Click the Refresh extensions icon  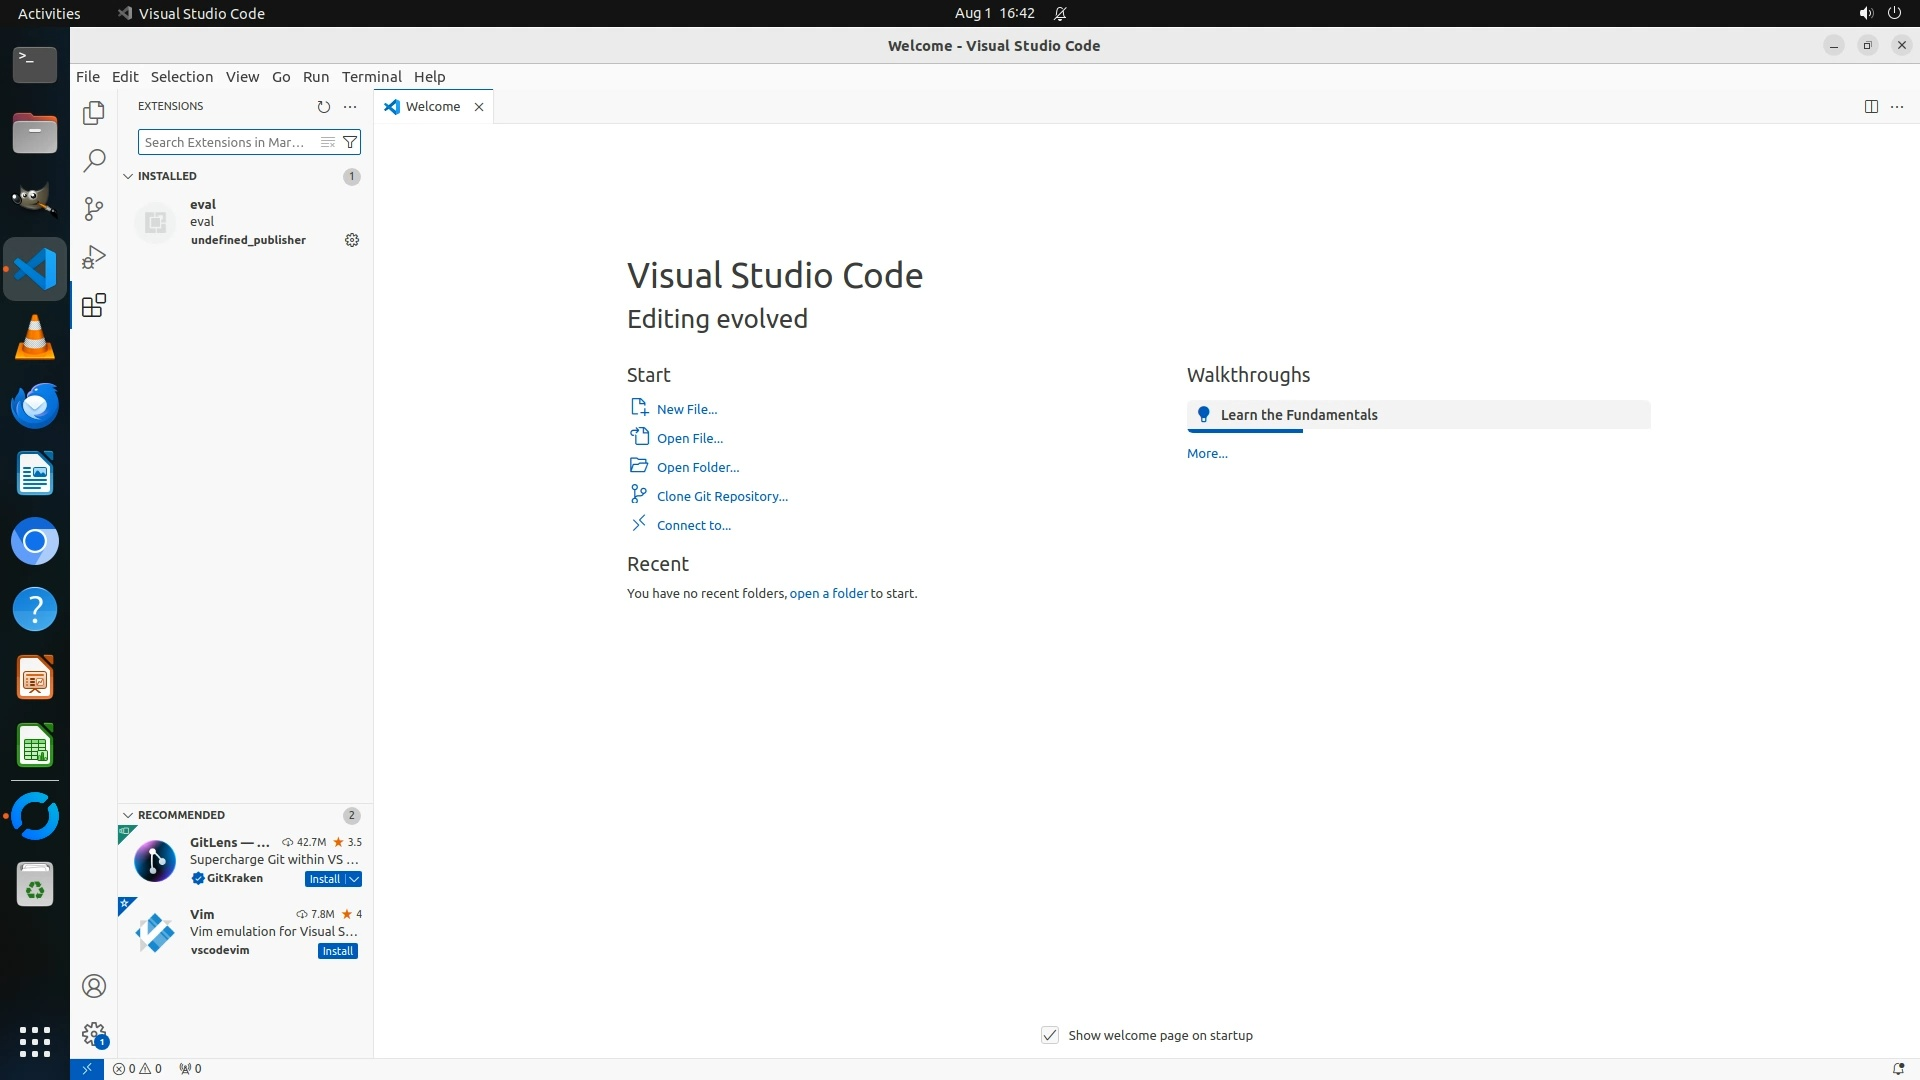(323, 107)
